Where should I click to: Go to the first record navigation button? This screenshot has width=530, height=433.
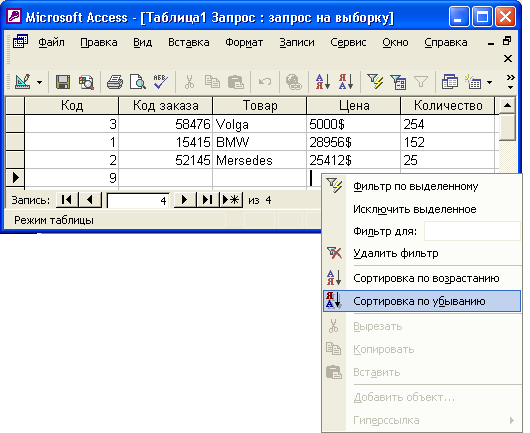67,200
